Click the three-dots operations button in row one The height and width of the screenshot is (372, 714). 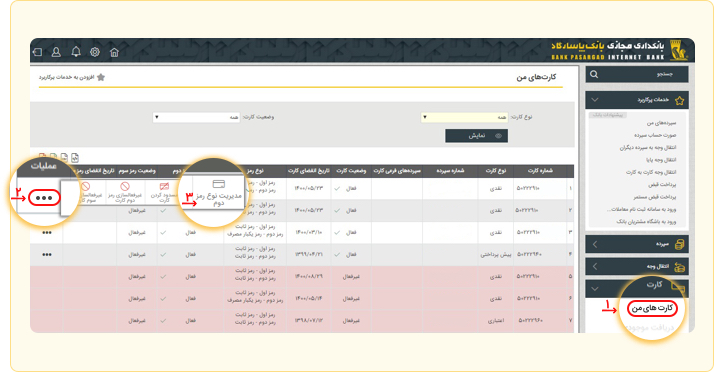coord(44,198)
